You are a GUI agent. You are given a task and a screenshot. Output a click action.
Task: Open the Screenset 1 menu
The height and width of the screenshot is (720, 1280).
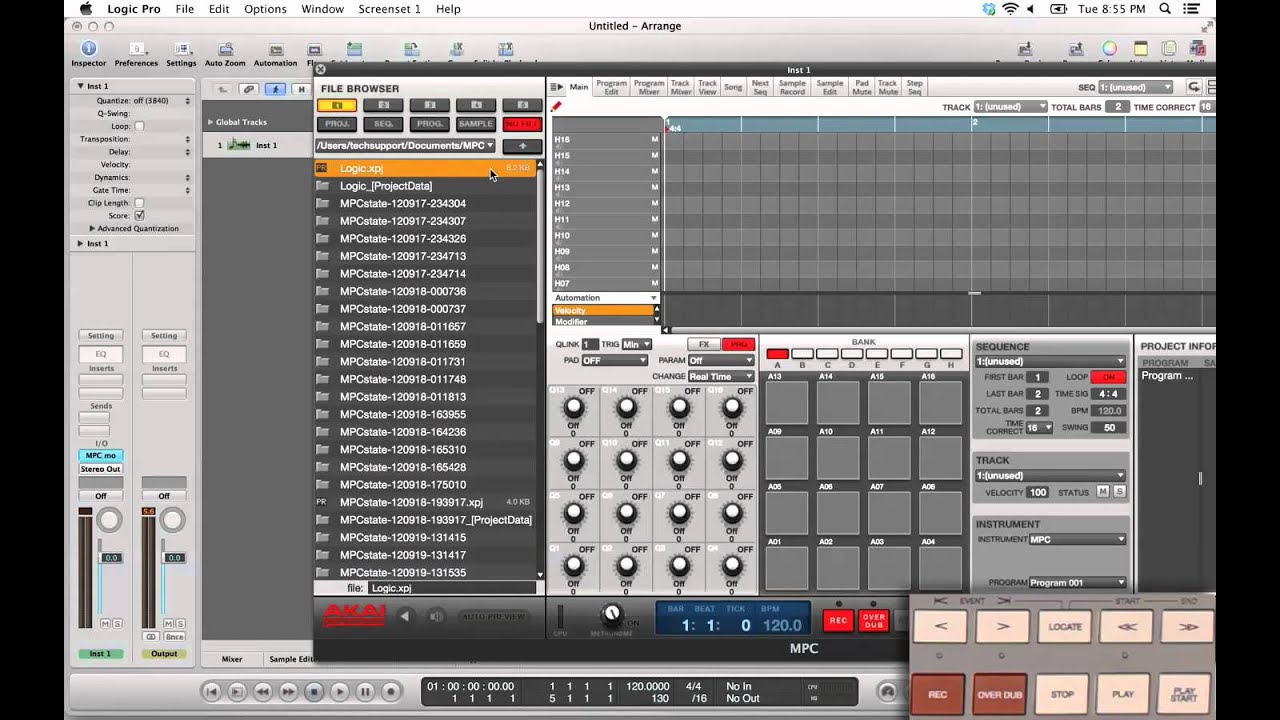click(389, 9)
